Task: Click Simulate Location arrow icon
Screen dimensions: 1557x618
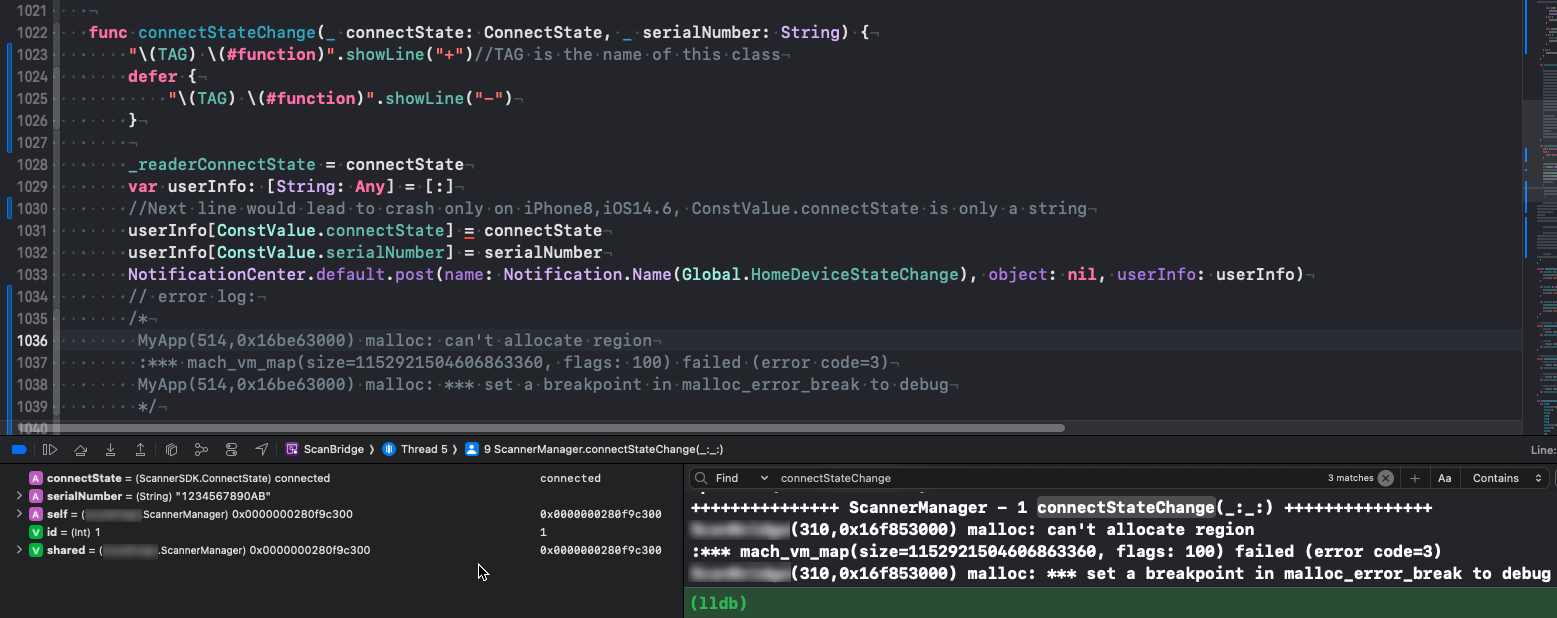Action: click(x=262, y=449)
